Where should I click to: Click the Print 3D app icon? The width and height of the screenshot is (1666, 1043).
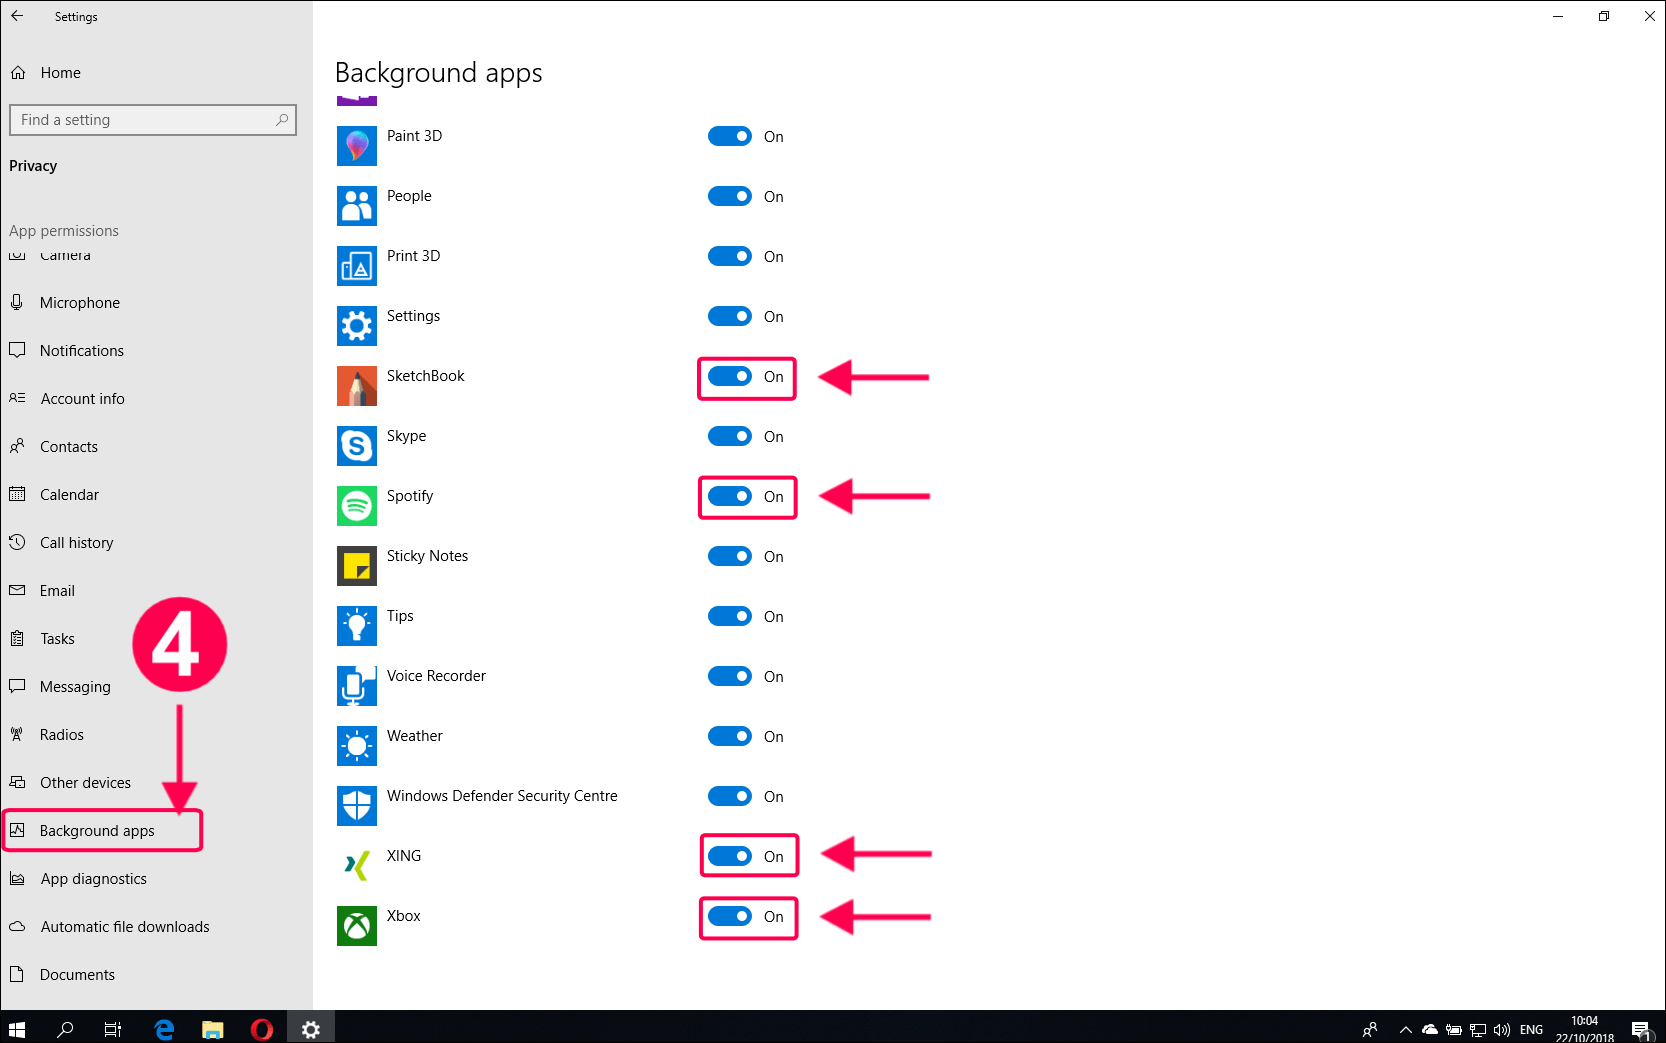pos(357,266)
